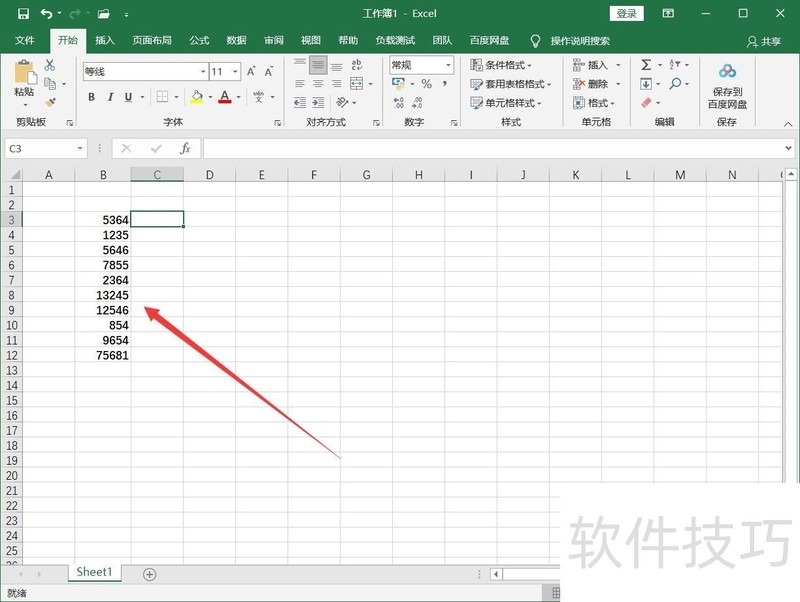Screen dimensions: 800x602
Task: Click the 共享 share button
Action: pos(764,41)
